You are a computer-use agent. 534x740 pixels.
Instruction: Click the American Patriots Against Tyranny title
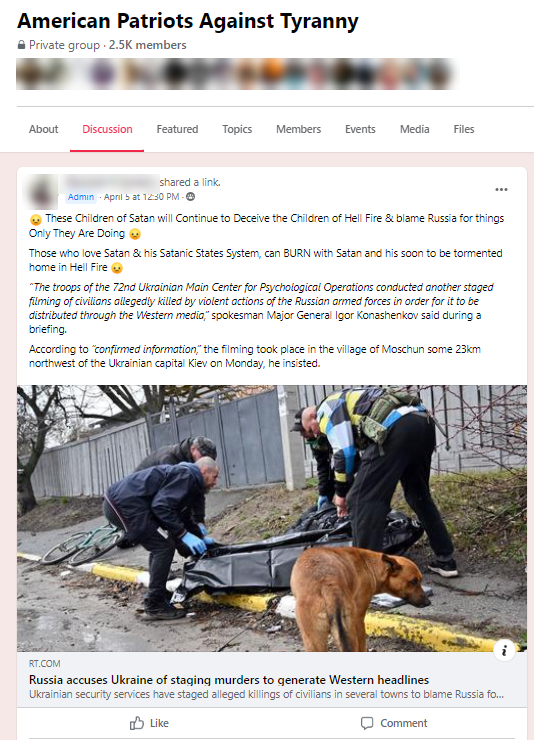(x=188, y=21)
